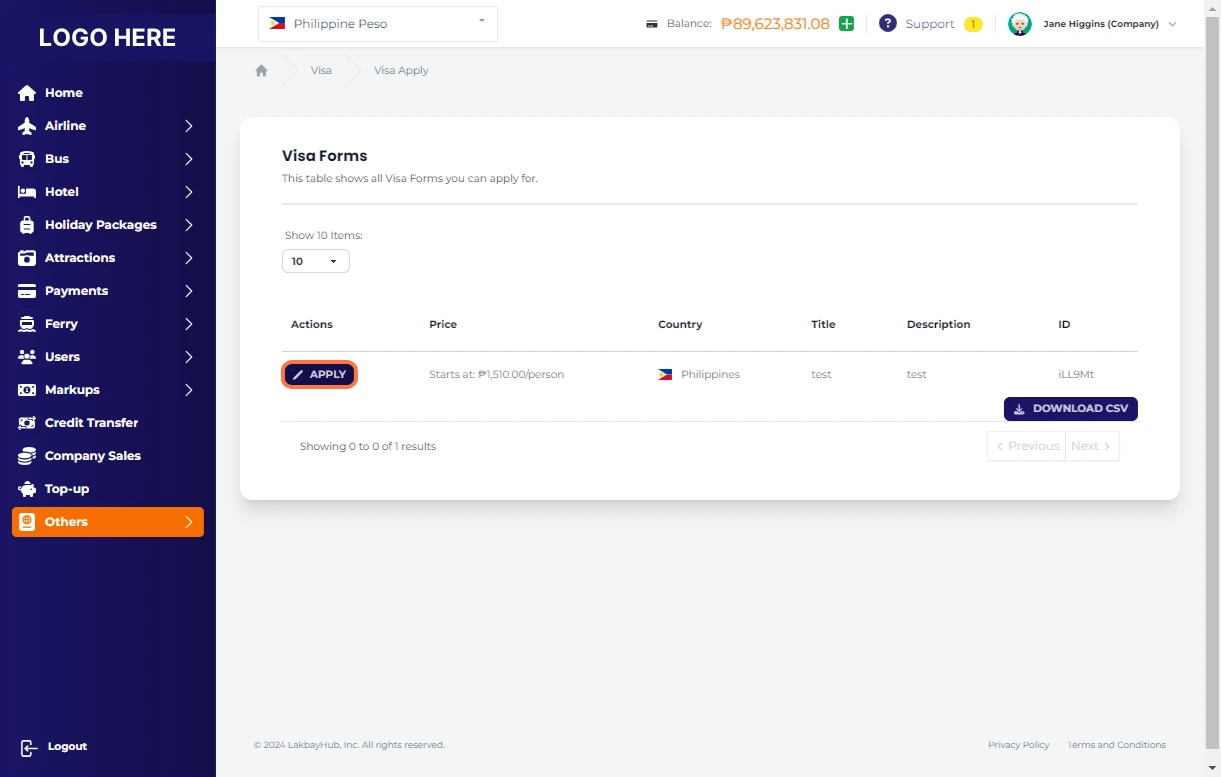Open the Philippine Peso currency dropdown

377,24
